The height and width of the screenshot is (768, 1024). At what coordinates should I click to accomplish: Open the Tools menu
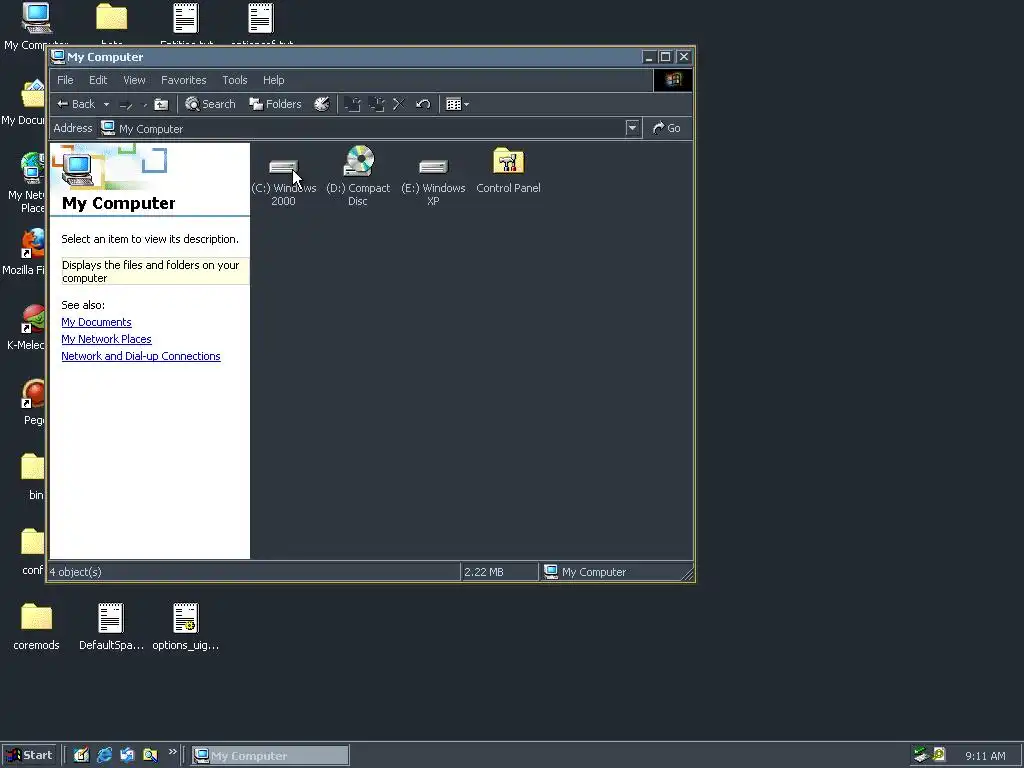tap(234, 80)
